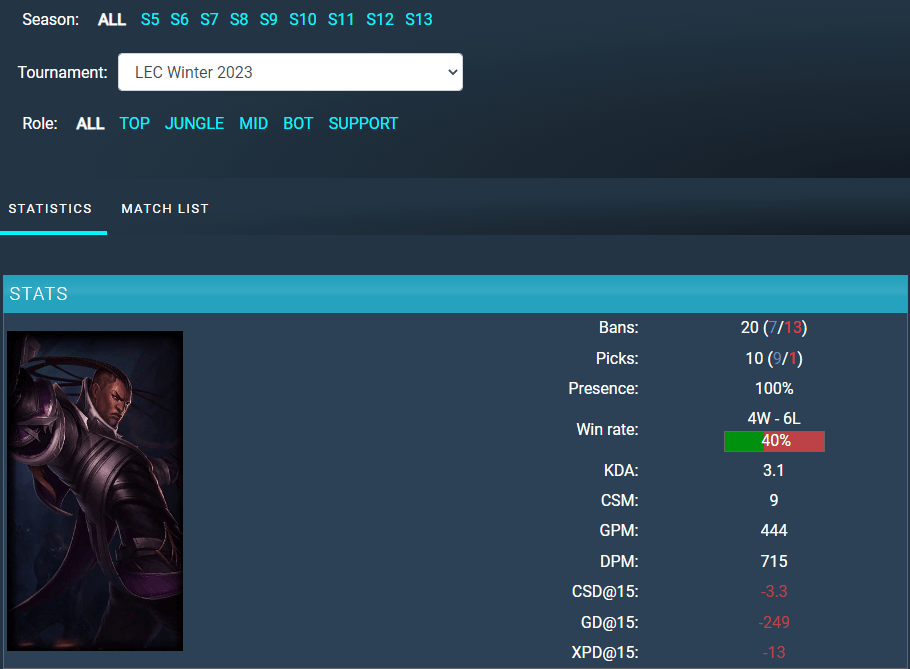
Task: Filter champion stats by SUPPORT role
Action: point(363,124)
